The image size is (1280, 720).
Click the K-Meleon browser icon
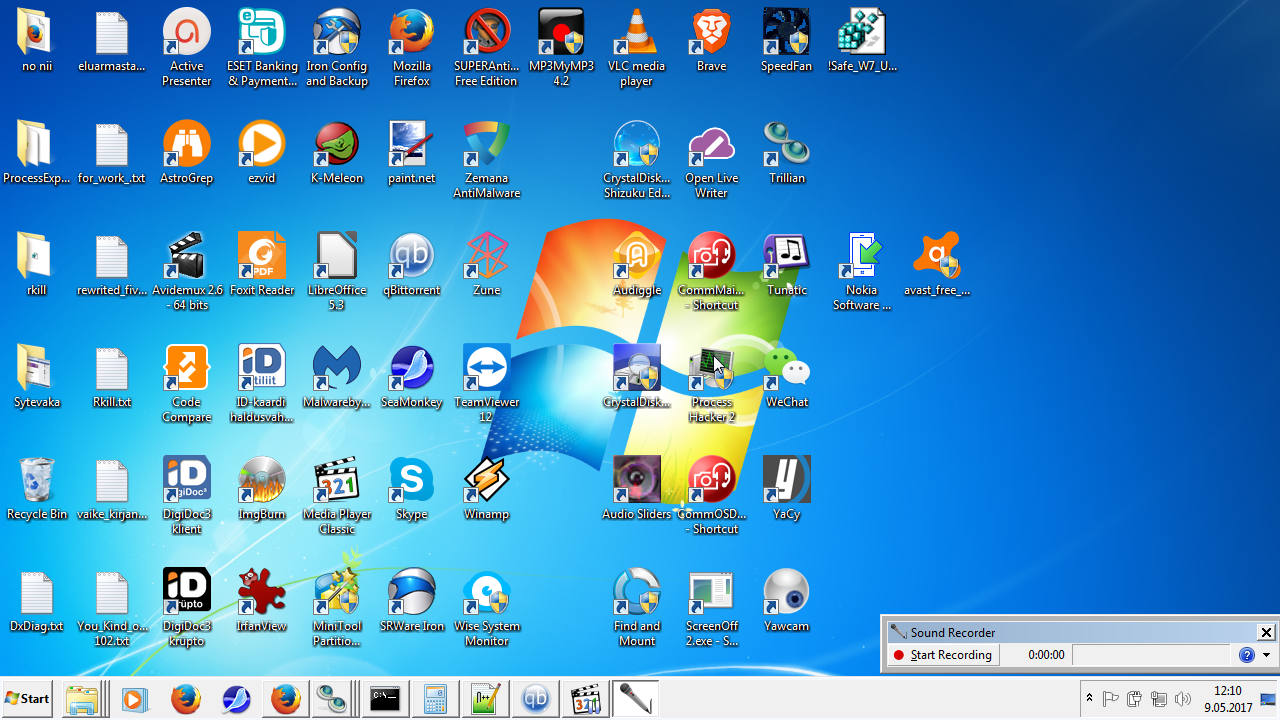click(x=337, y=153)
